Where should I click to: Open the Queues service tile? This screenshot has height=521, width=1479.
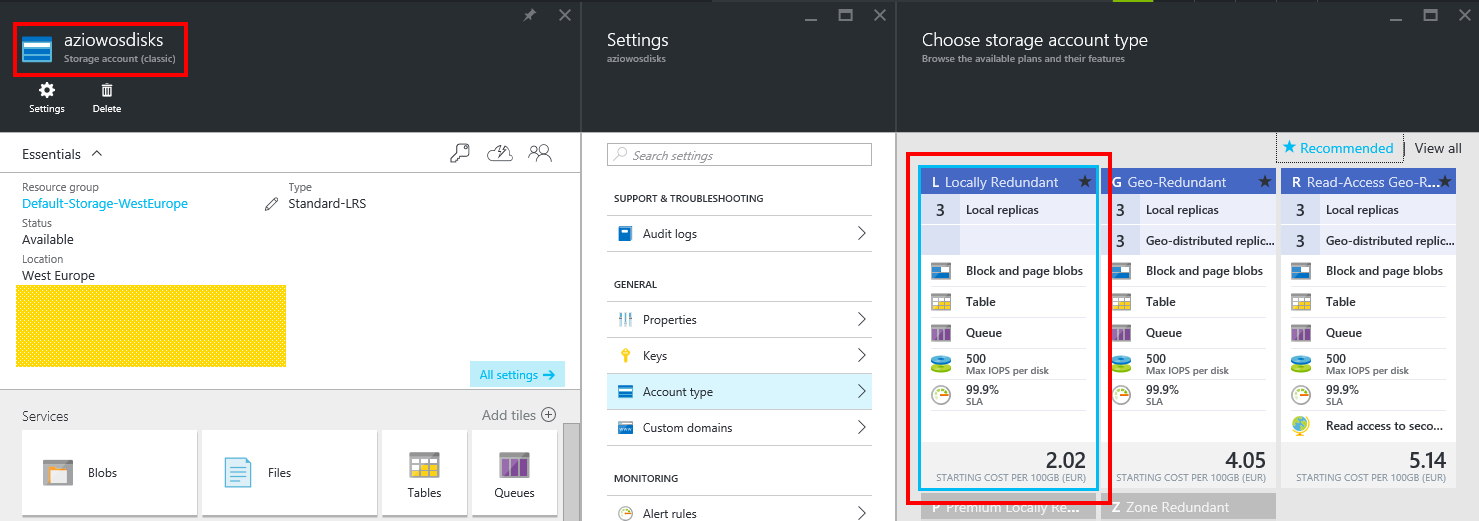click(x=514, y=473)
